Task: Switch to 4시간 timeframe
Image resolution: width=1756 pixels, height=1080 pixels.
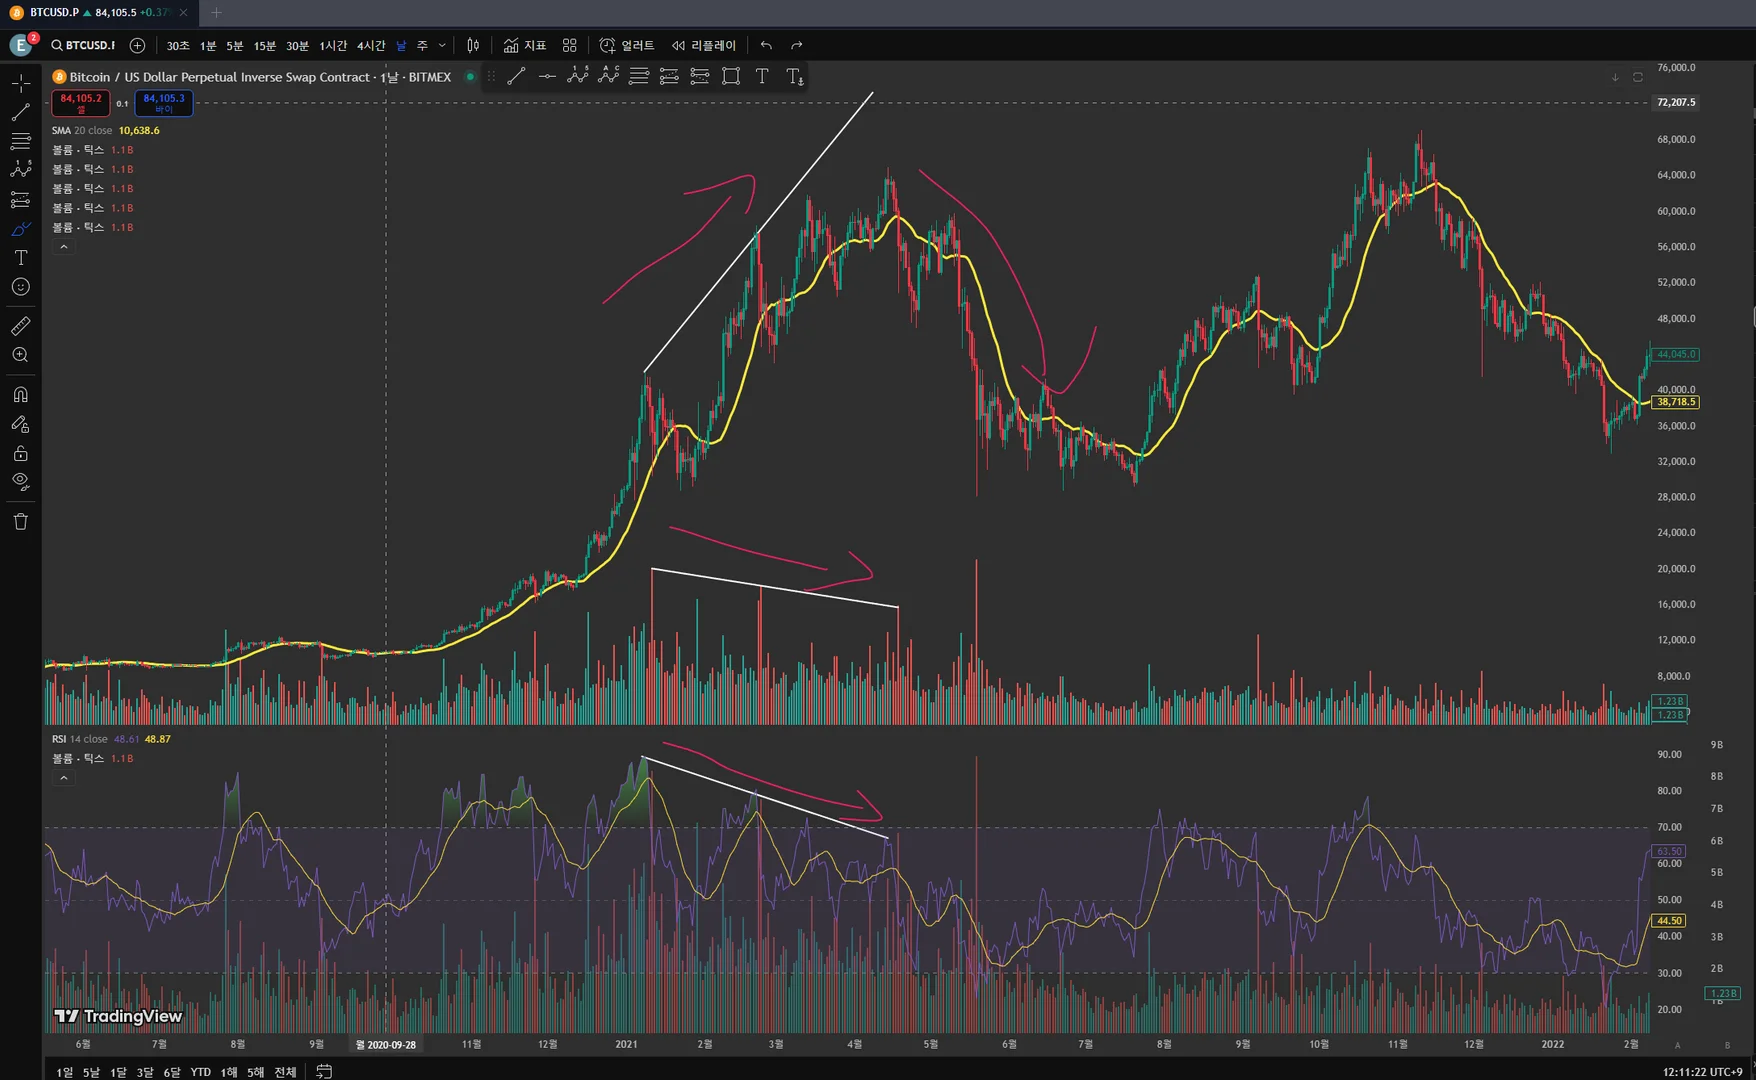Action: pyautogui.click(x=371, y=45)
